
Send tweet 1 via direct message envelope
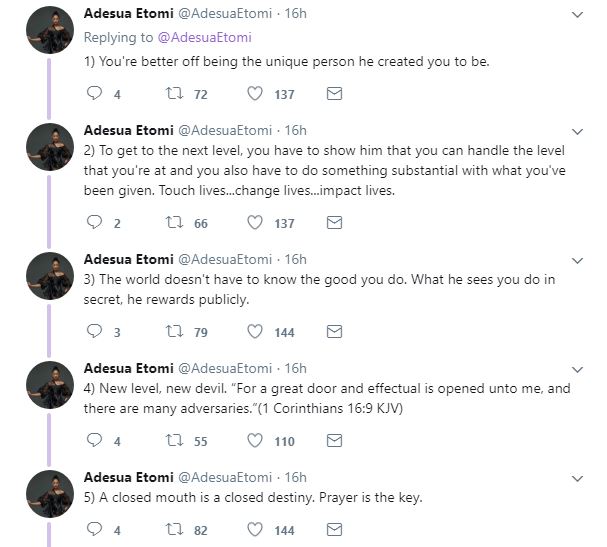pyautogui.click(x=335, y=93)
